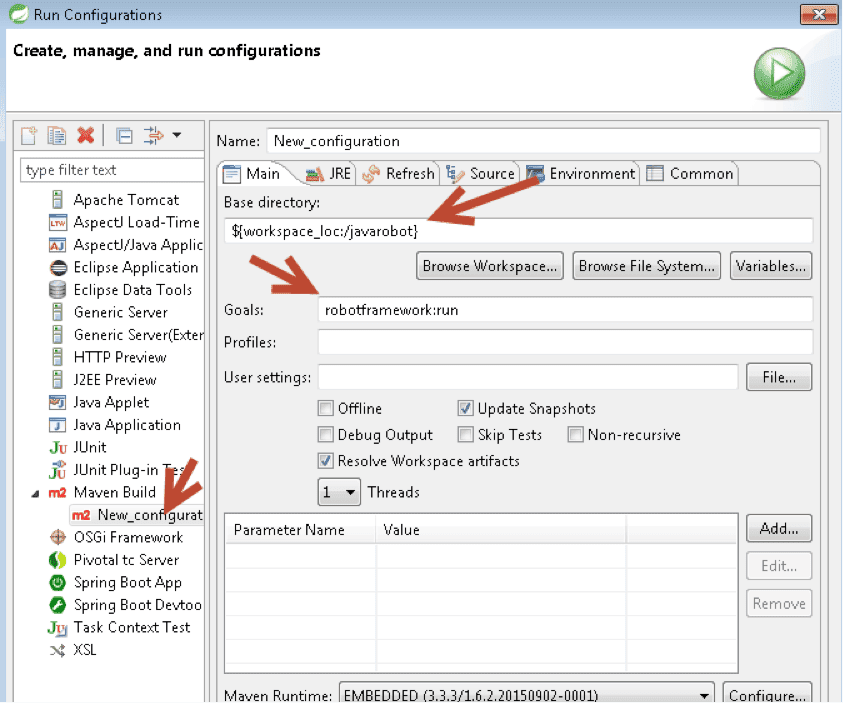
Task: Delete selected configuration with red X icon
Action: coord(86,135)
